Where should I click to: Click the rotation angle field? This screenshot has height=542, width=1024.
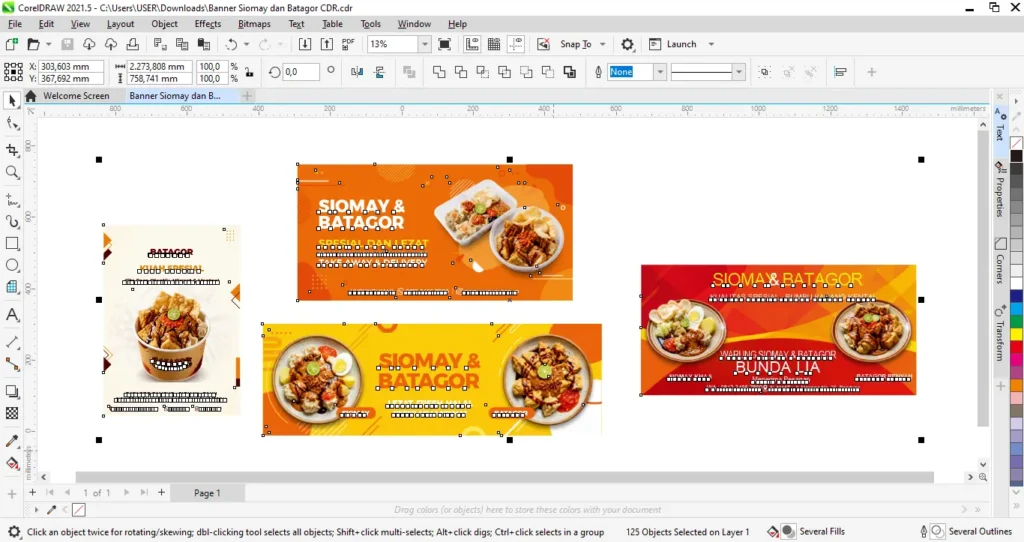(x=300, y=72)
